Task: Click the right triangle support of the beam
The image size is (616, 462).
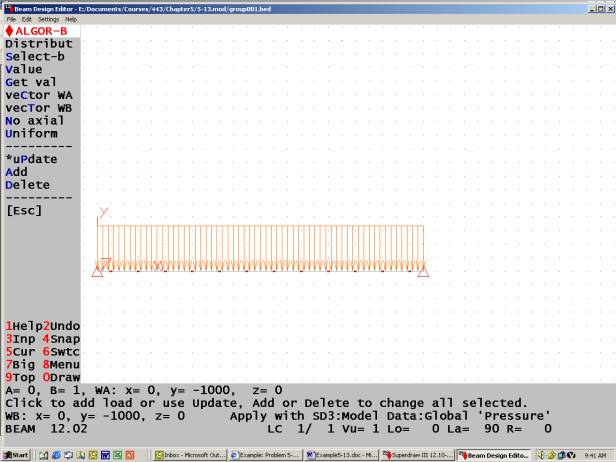Action: click(x=424, y=271)
